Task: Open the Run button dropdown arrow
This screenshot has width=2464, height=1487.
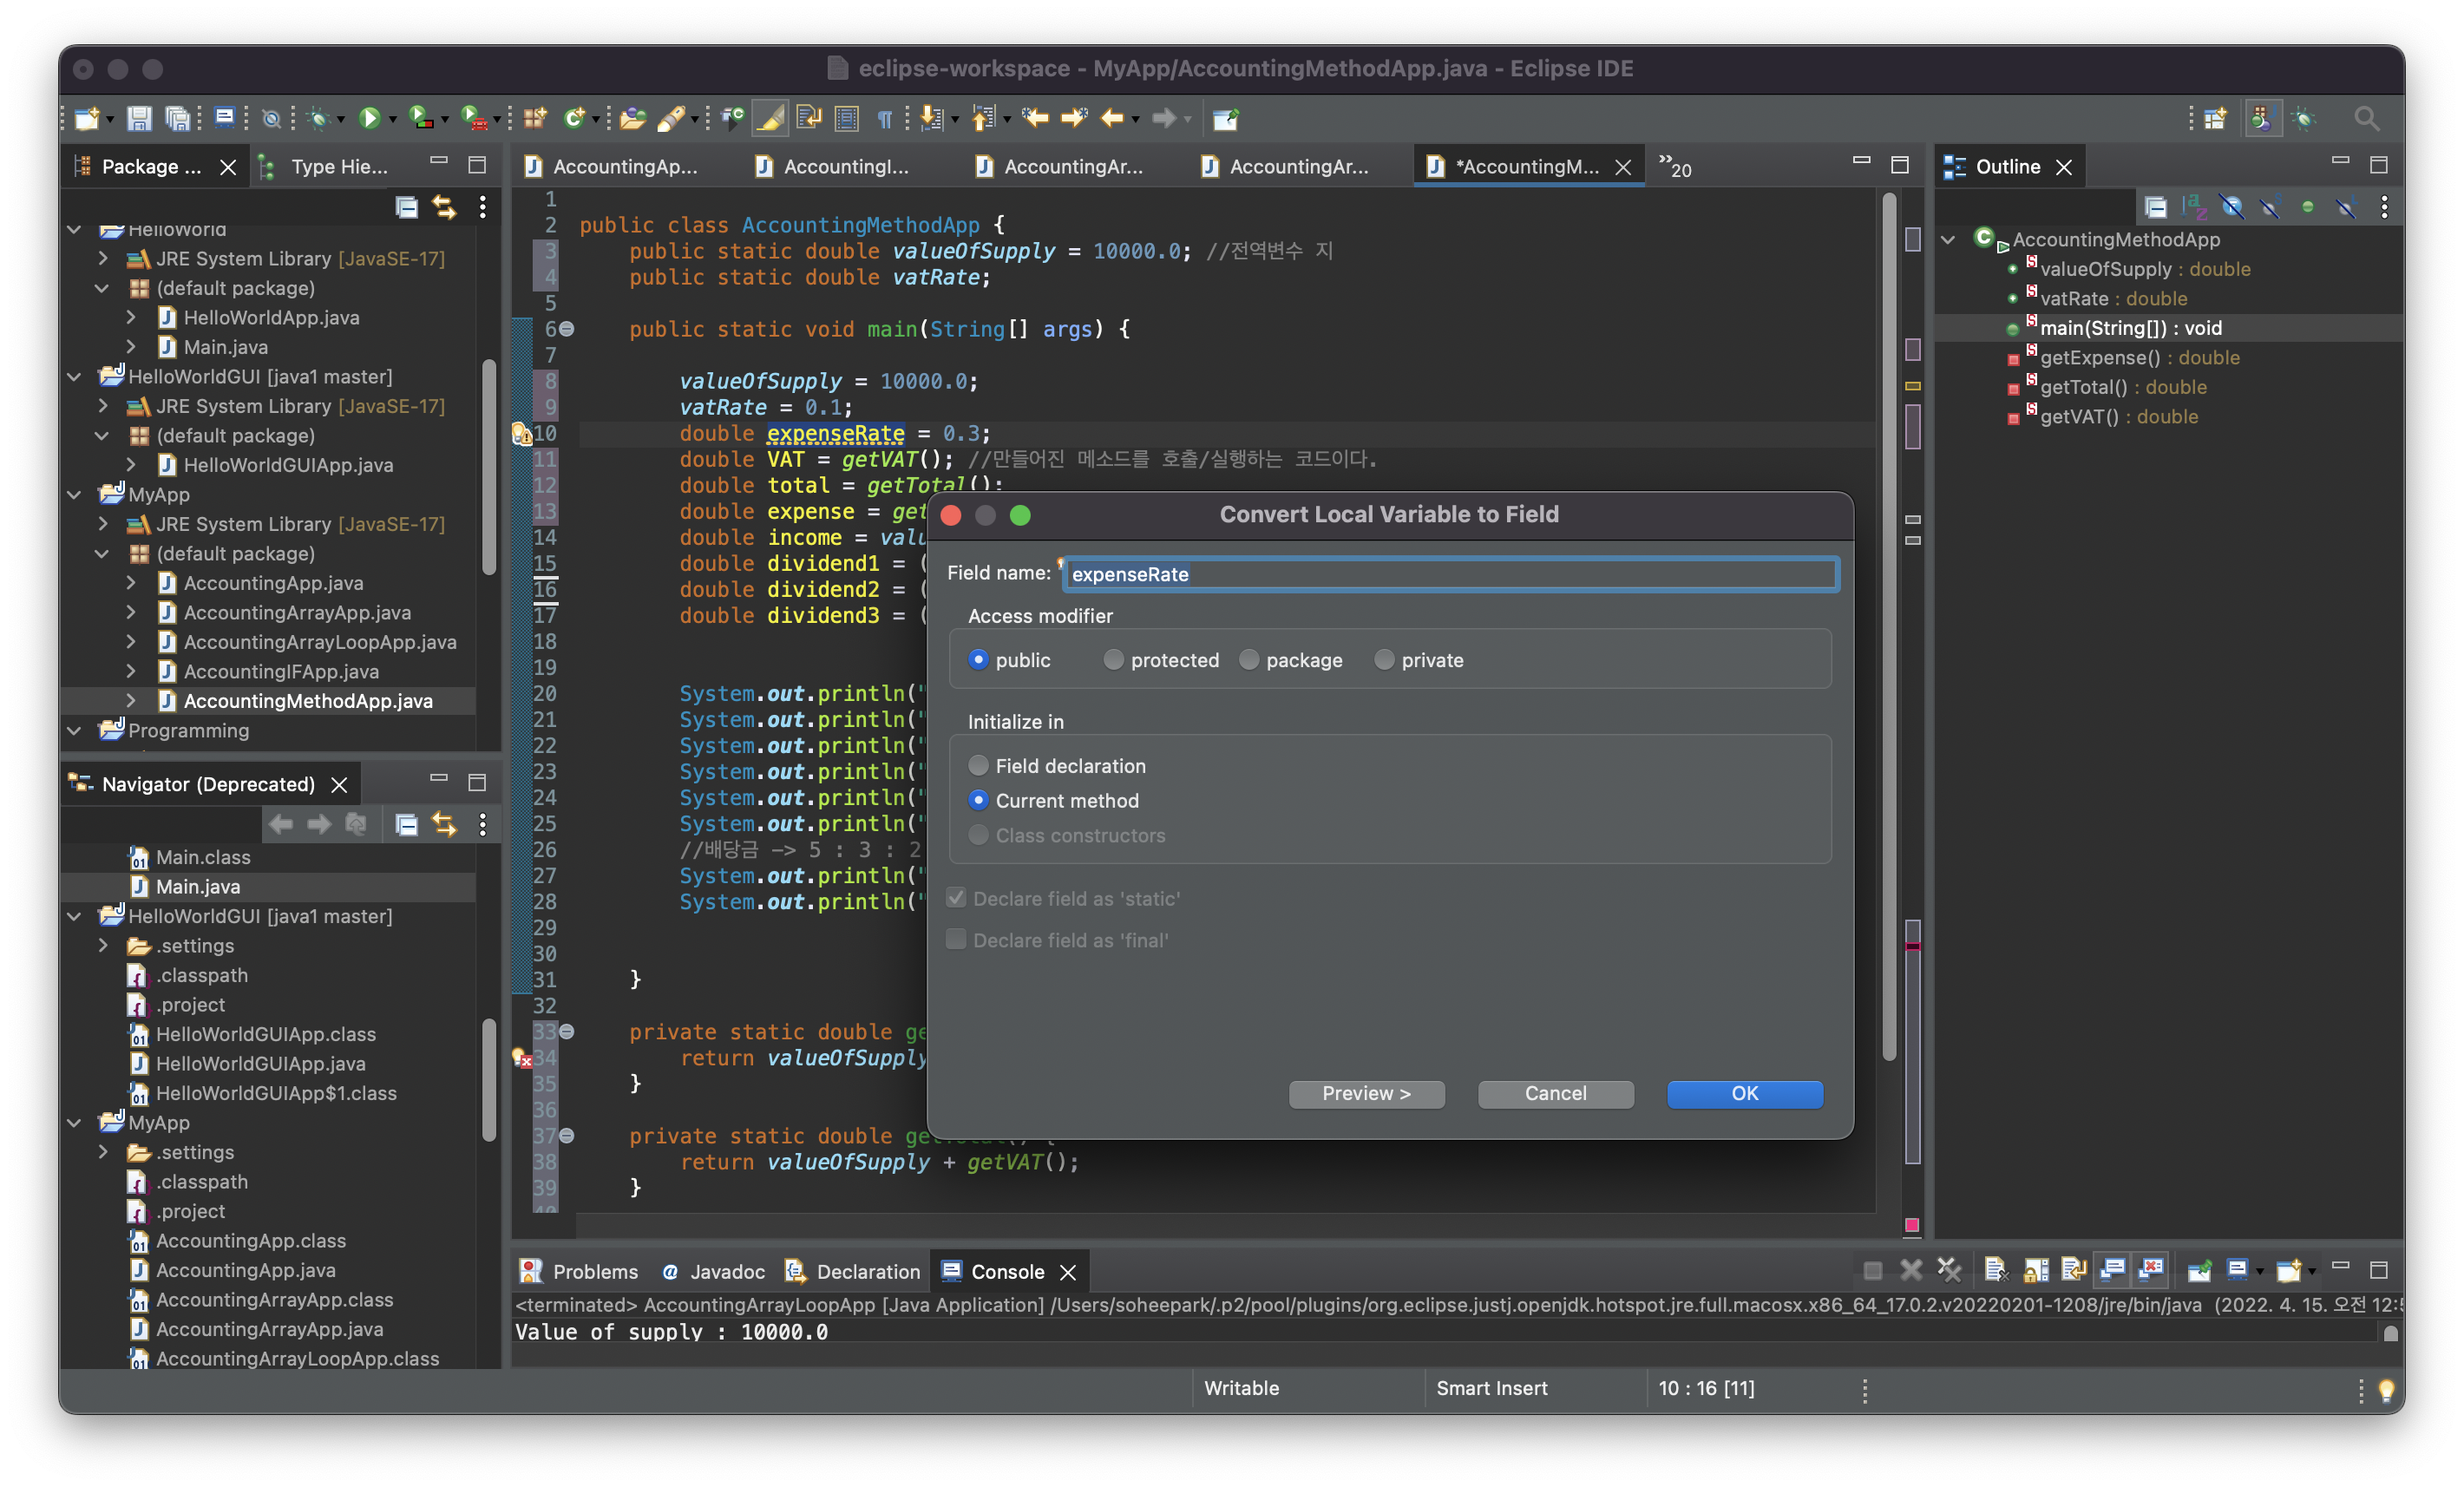Action: (393, 120)
